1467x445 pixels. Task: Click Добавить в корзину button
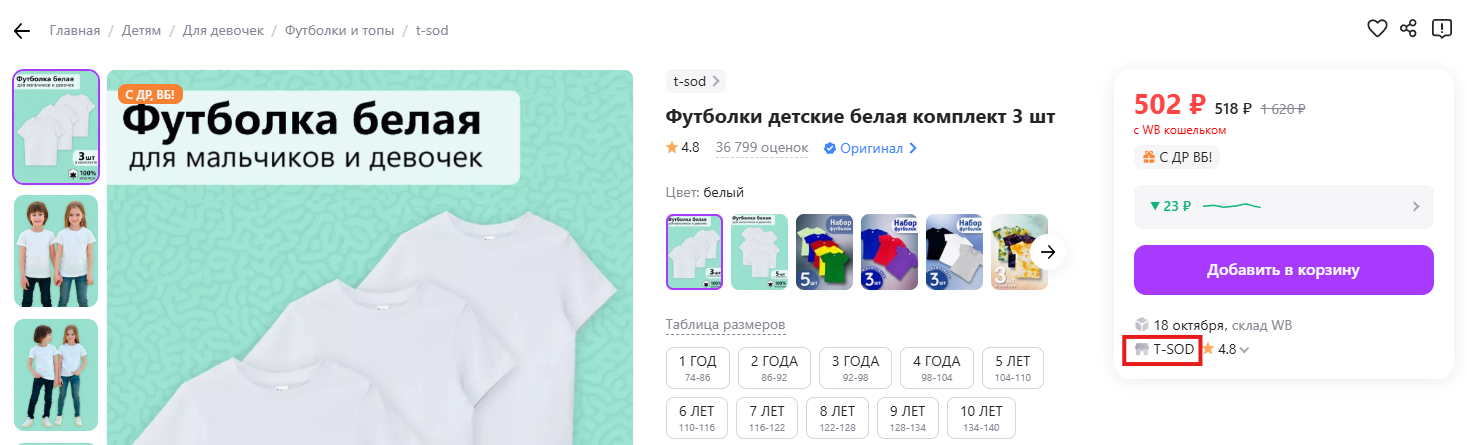click(x=1284, y=270)
